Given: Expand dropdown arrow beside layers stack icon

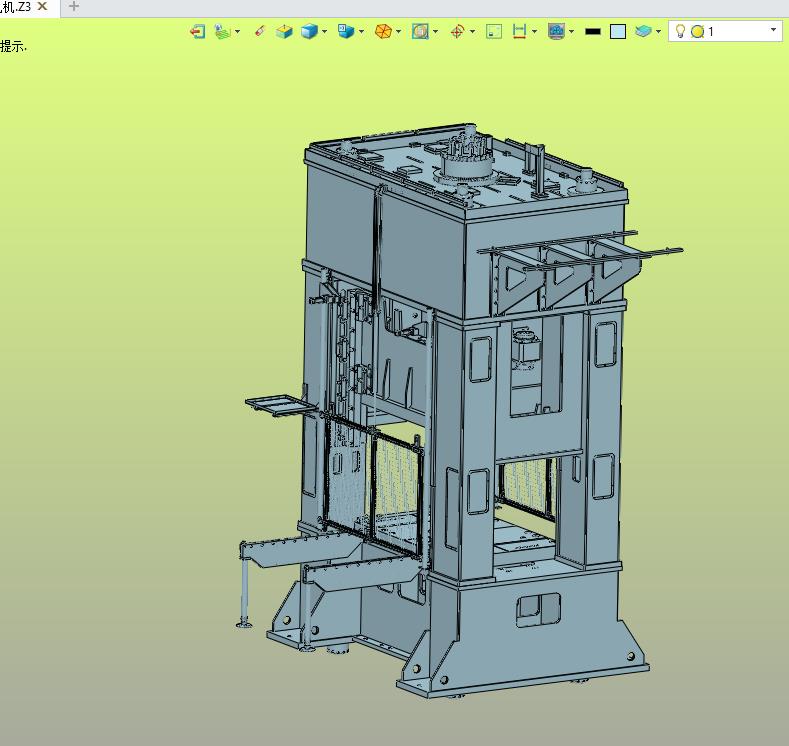Looking at the screenshot, I should 658,32.
